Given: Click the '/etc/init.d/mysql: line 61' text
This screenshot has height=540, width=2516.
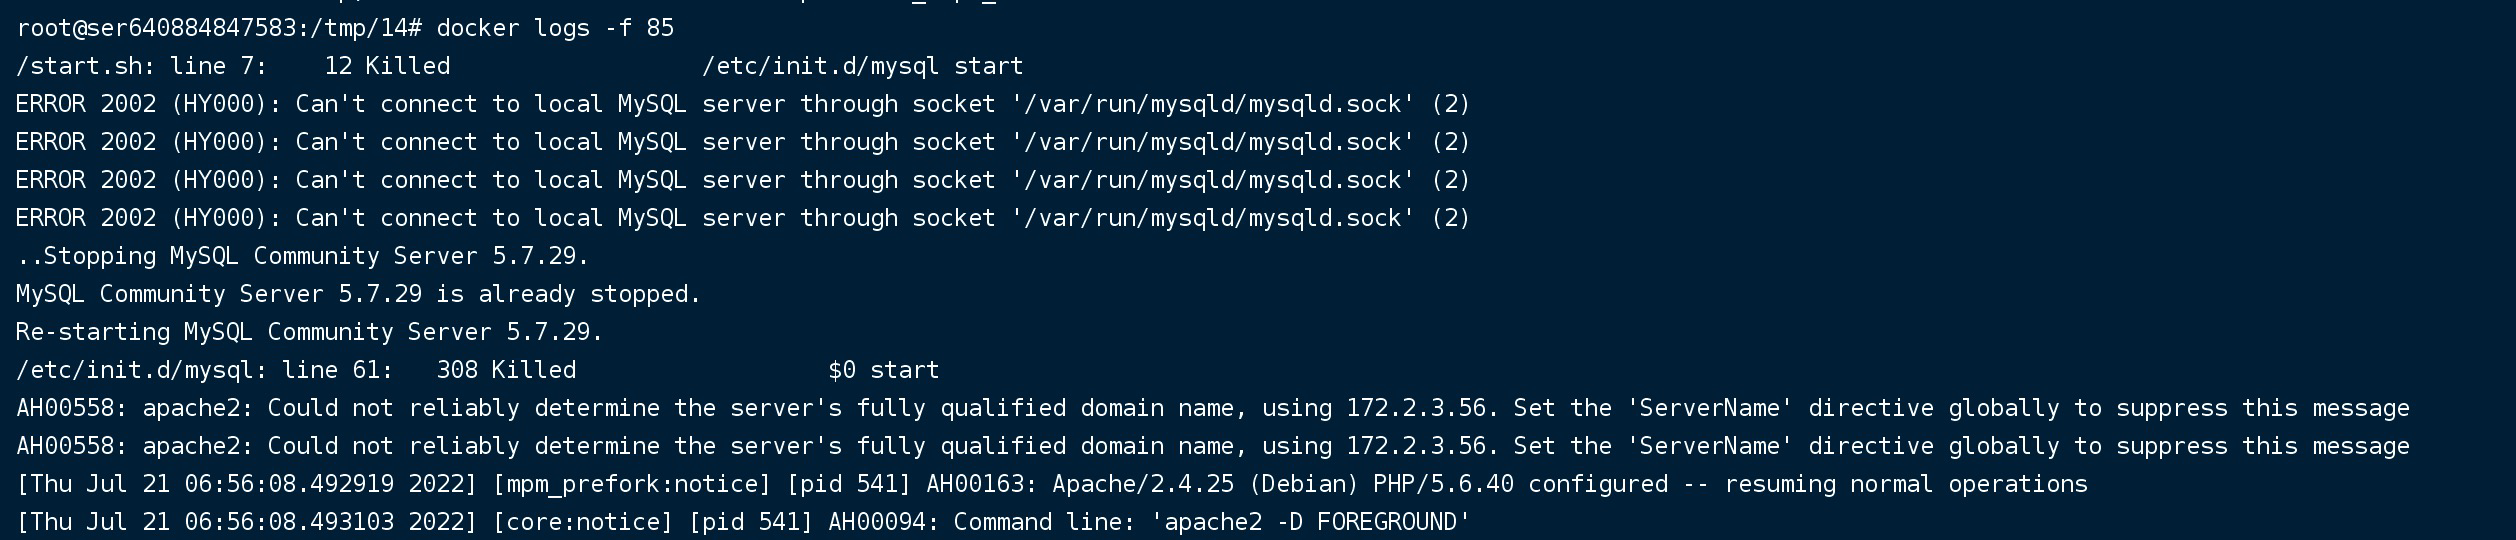Looking at the screenshot, I should 204,370.
